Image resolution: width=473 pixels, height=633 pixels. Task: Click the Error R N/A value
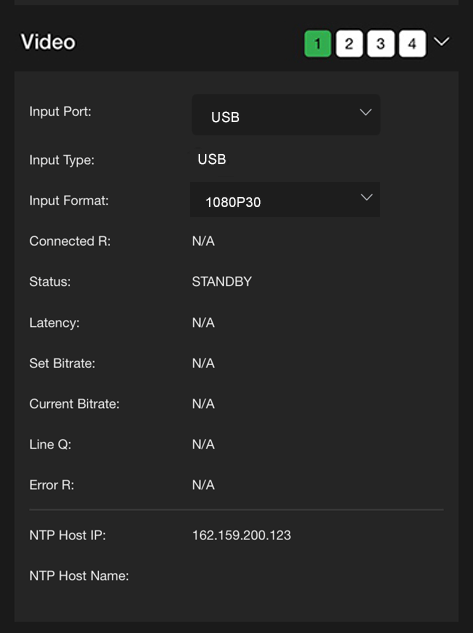click(x=203, y=485)
